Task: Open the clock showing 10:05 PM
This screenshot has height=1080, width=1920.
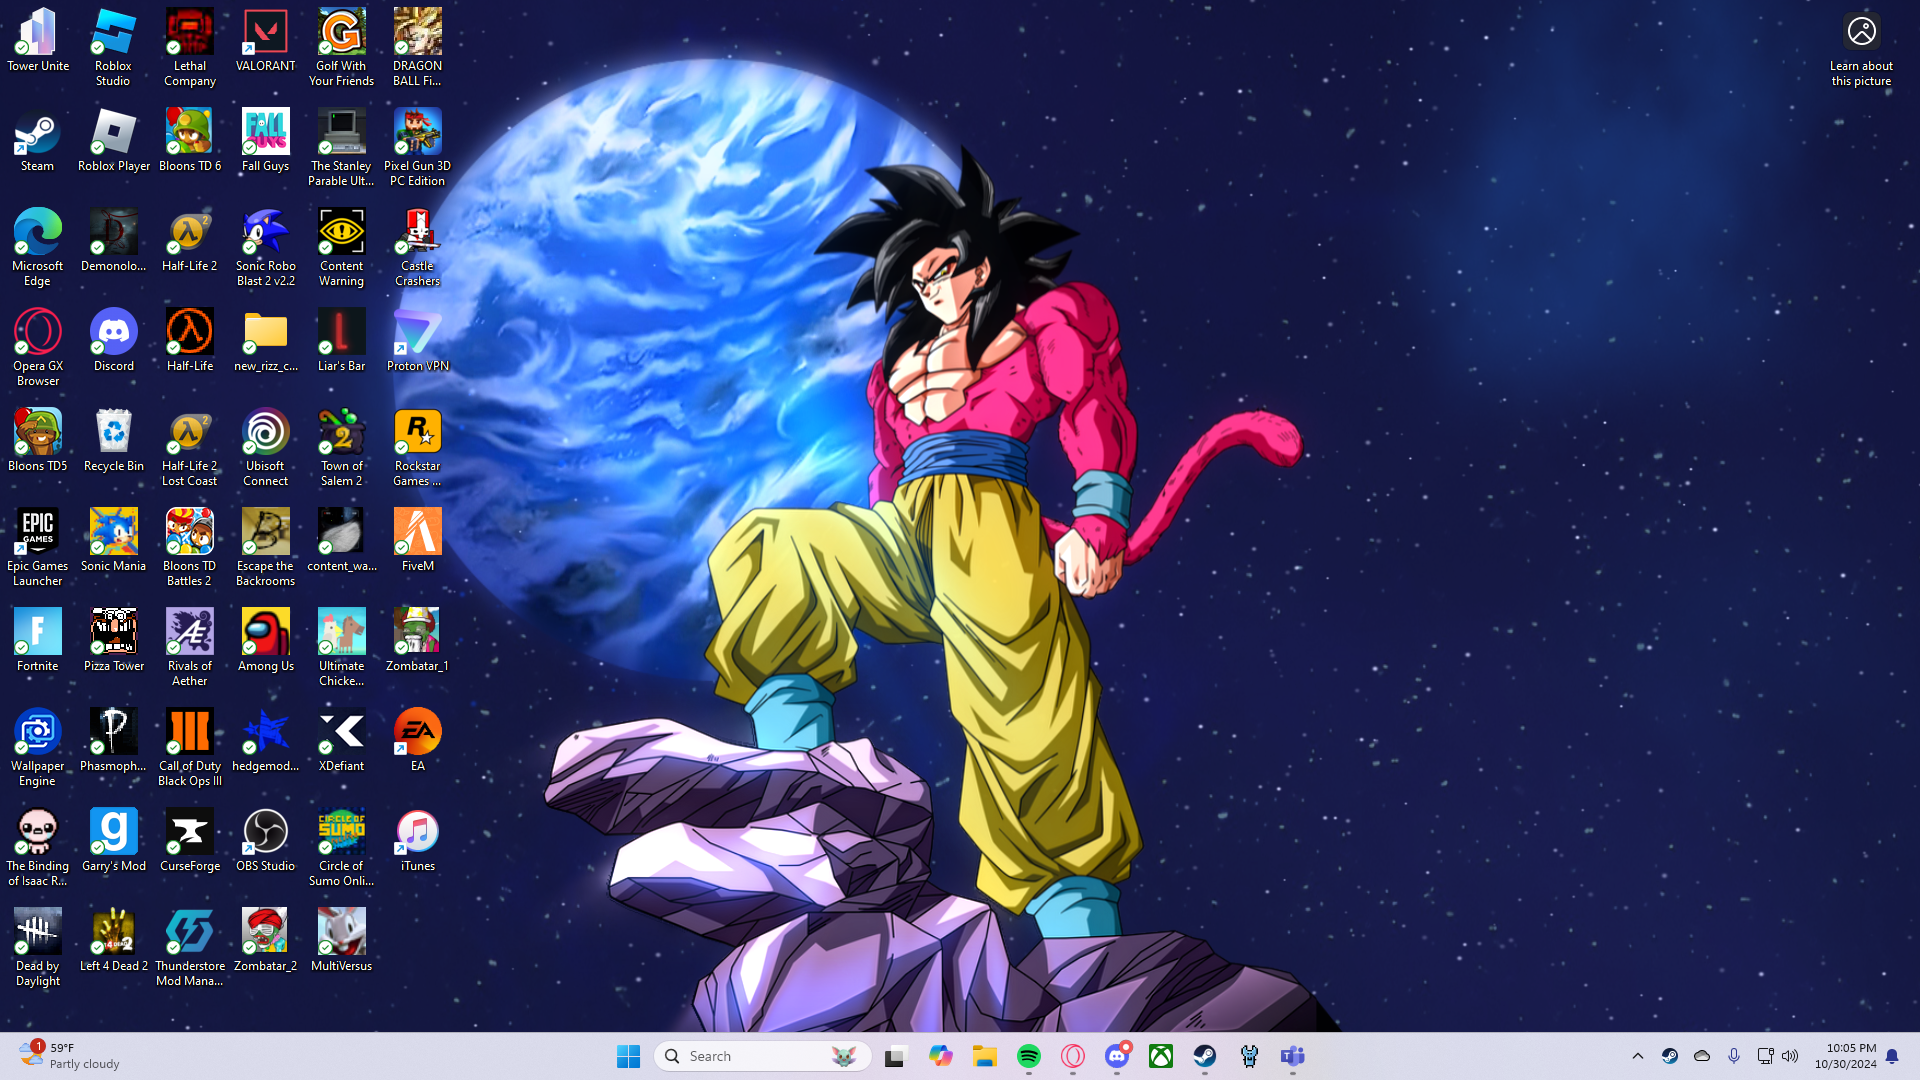Action: point(1846,1056)
